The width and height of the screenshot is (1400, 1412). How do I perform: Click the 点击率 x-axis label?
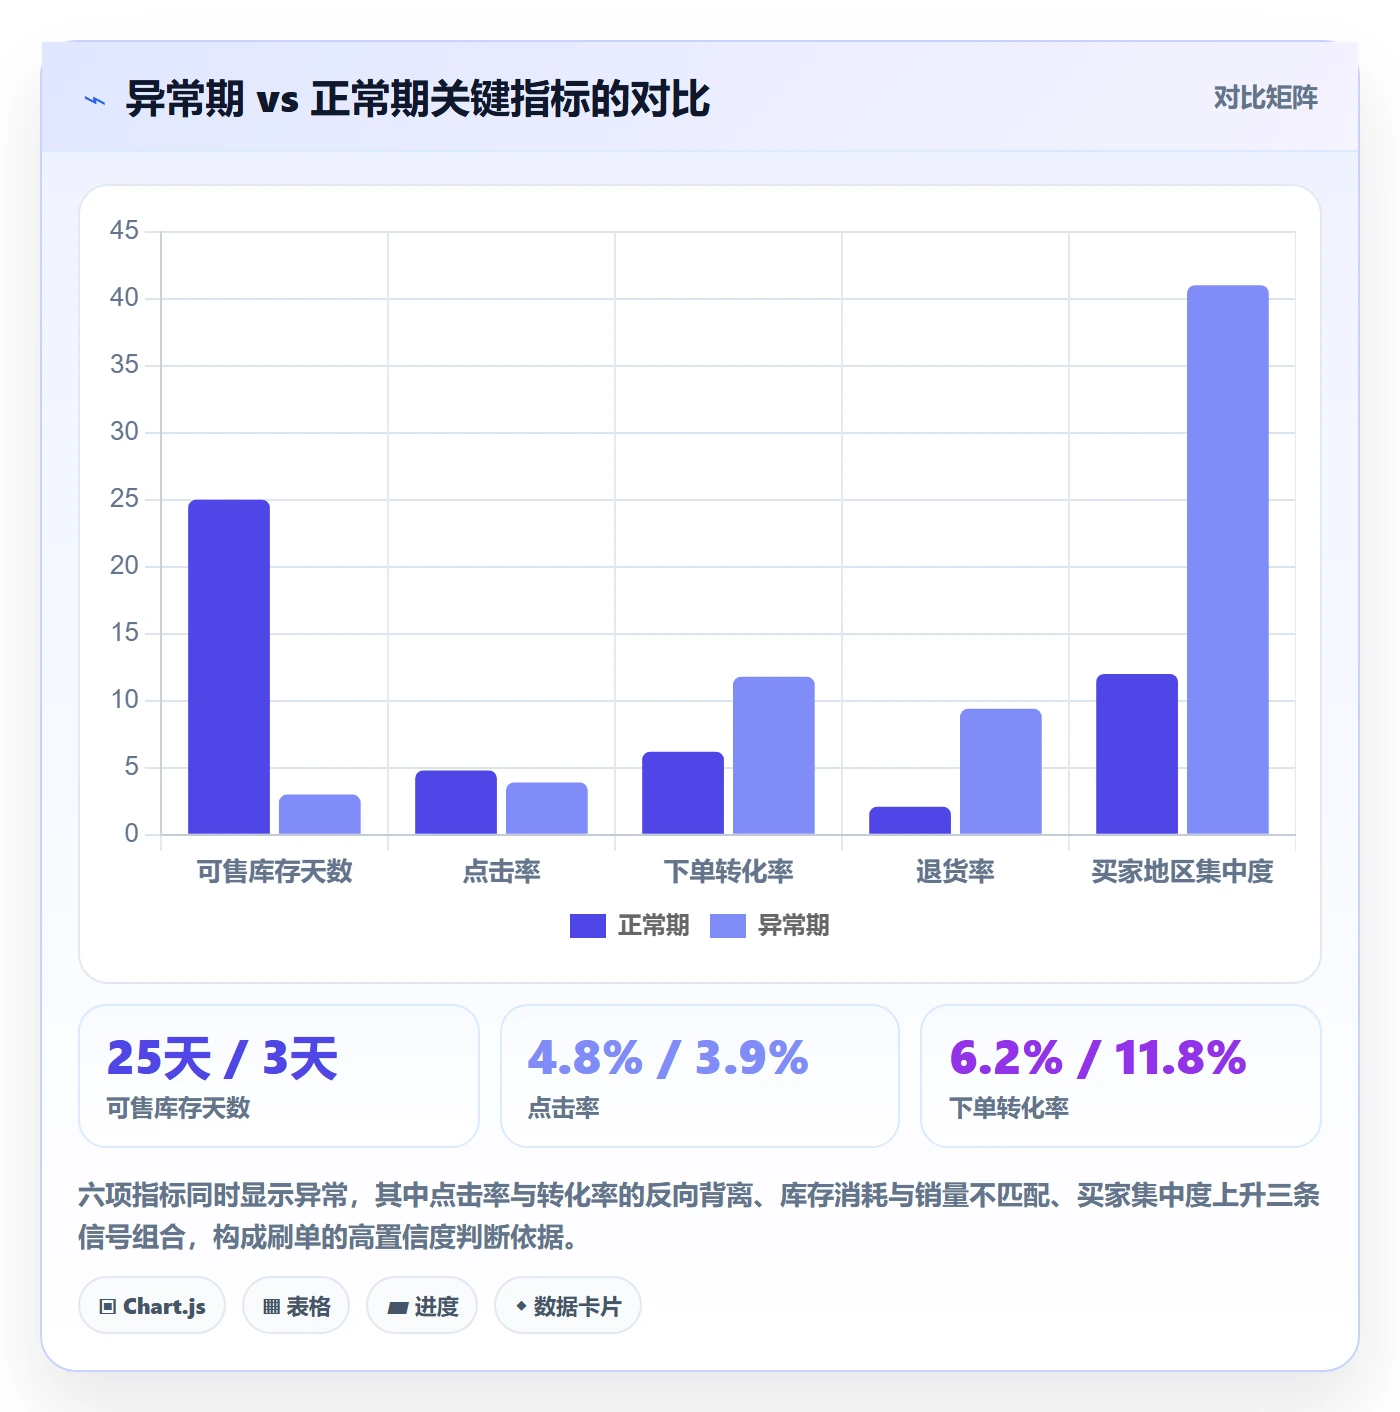[x=502, y=871]
